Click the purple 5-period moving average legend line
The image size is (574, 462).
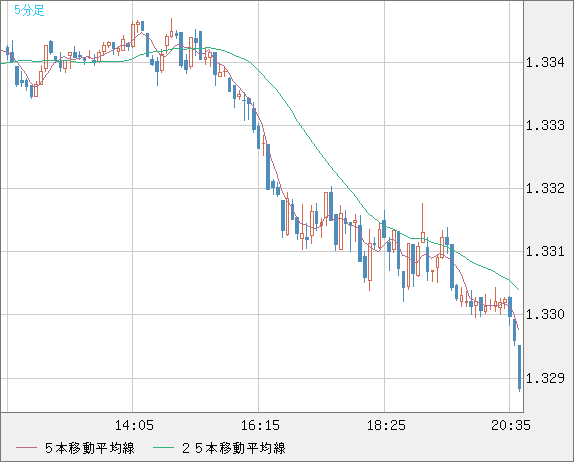click(26, 448)
